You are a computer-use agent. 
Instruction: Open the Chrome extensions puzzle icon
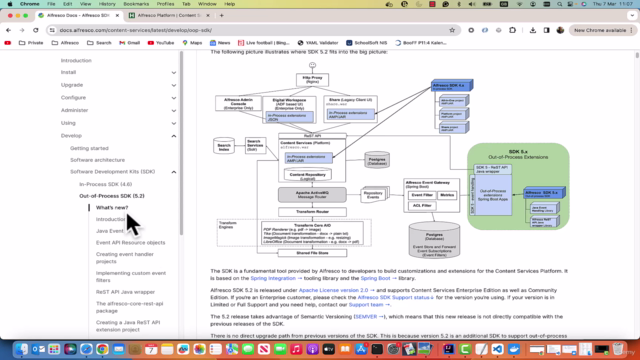tap(513, 30)
